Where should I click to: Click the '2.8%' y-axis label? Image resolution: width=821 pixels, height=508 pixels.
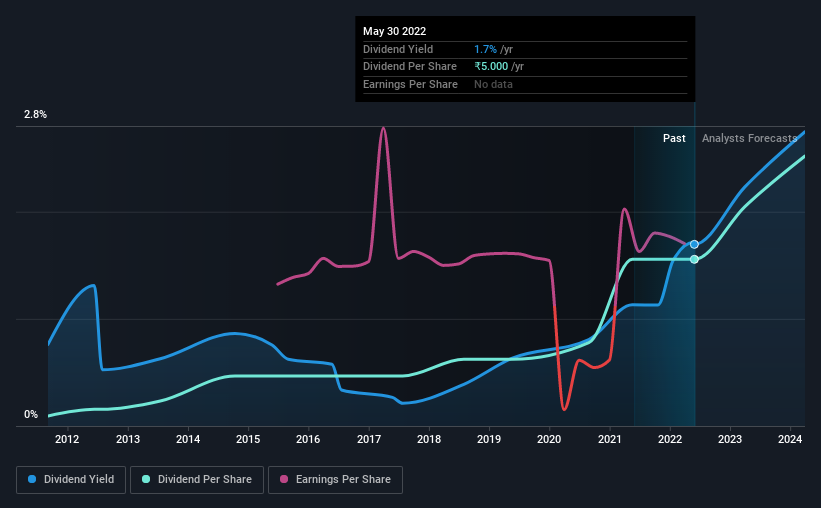pyautogui.click(x=35, y=115)
